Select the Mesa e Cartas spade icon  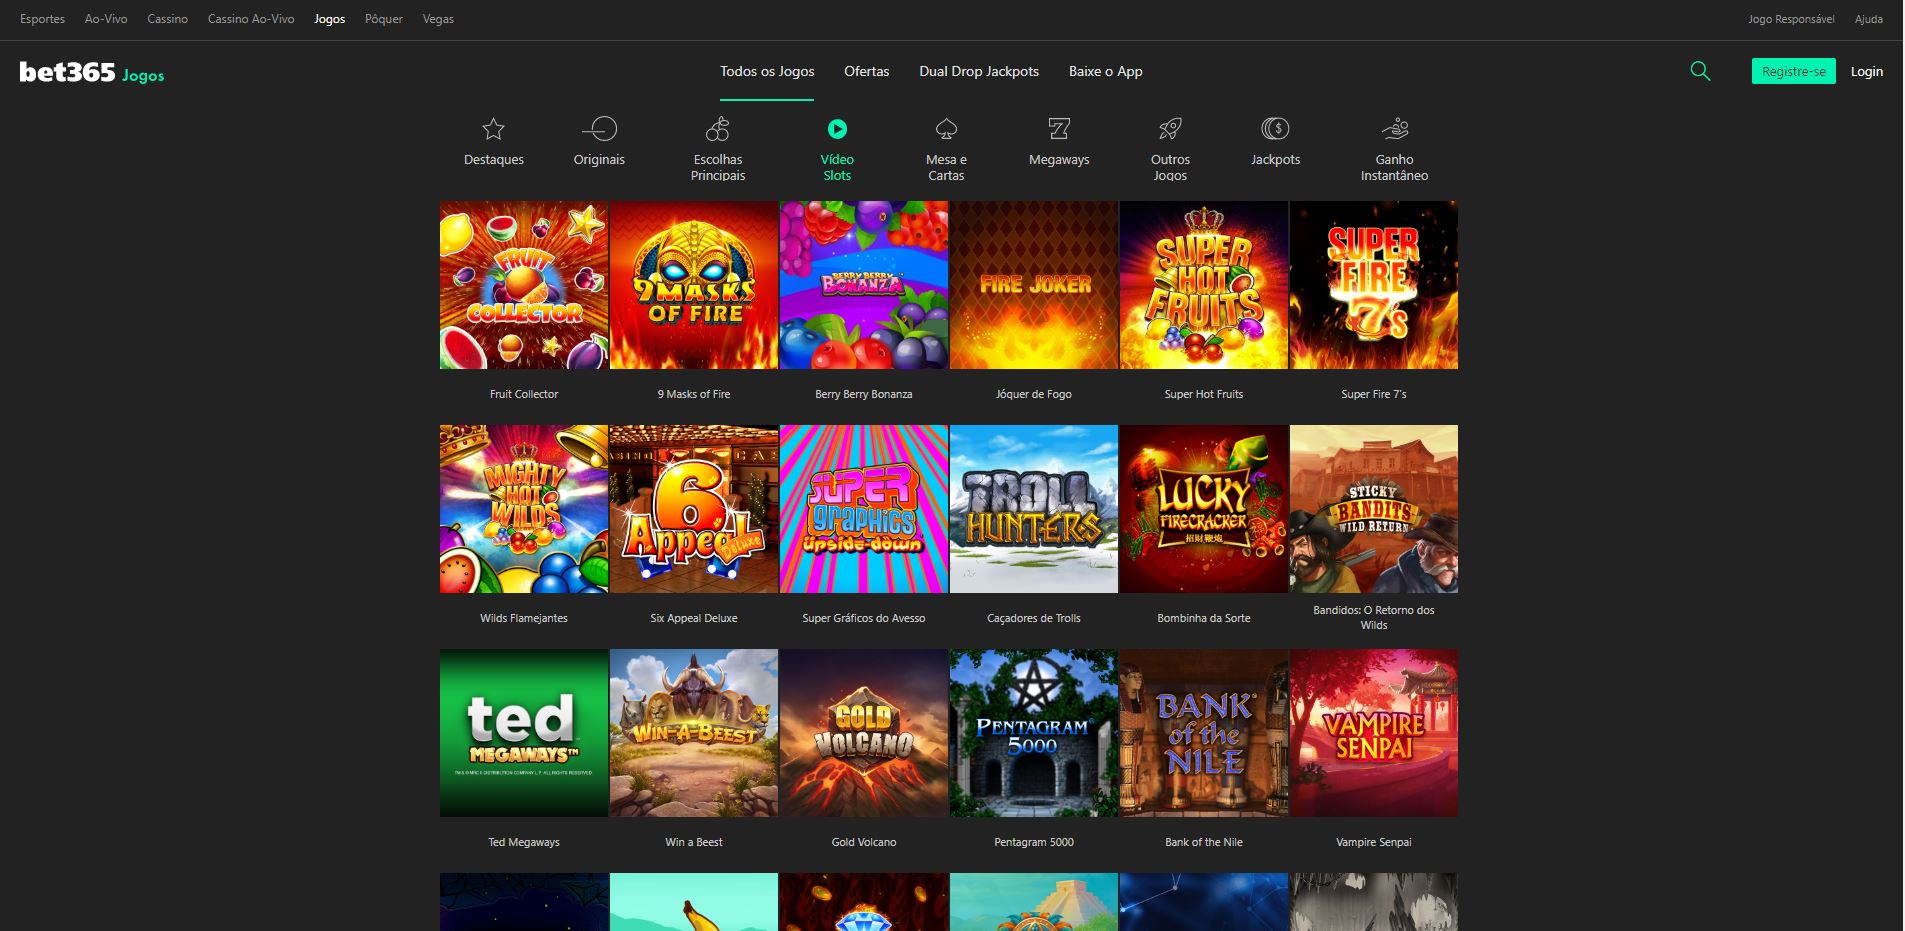tap(946, 129)
